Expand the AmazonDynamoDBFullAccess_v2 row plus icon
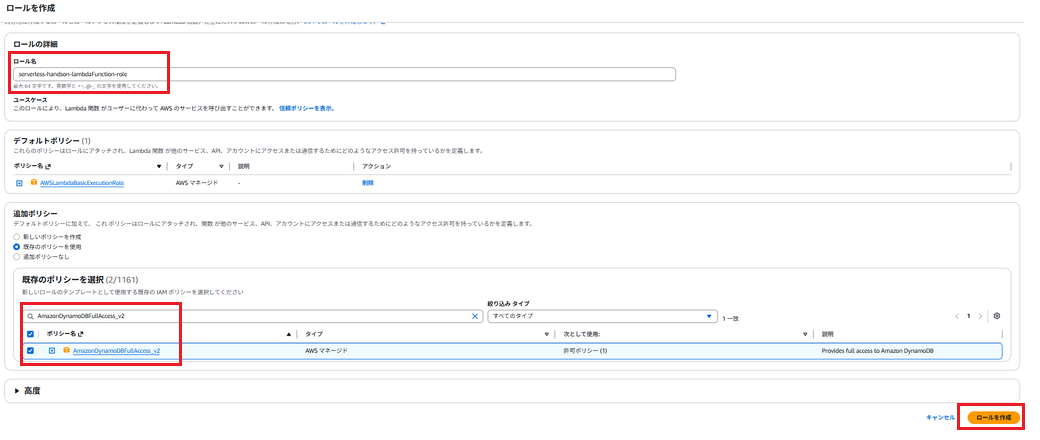 pos(52,350)
